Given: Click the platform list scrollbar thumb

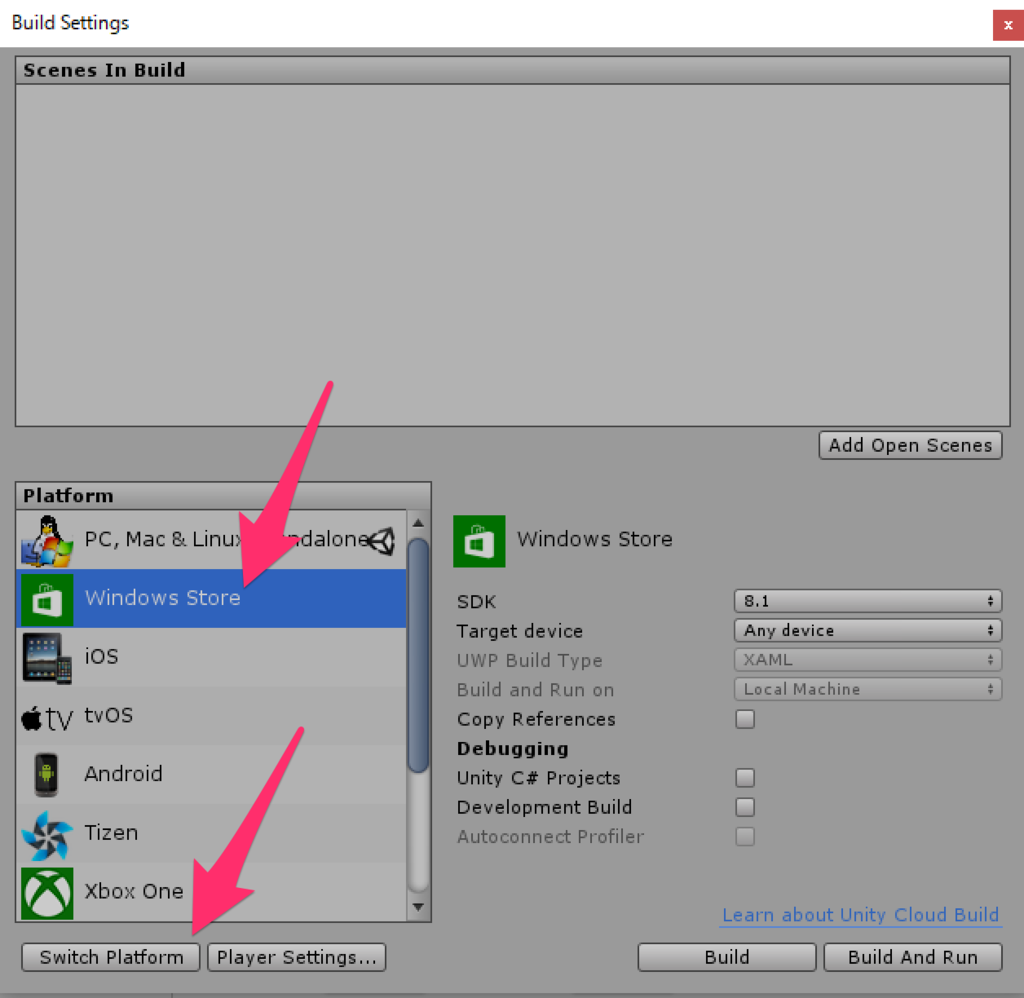Looking at the screenshot, I should (419, 655).
